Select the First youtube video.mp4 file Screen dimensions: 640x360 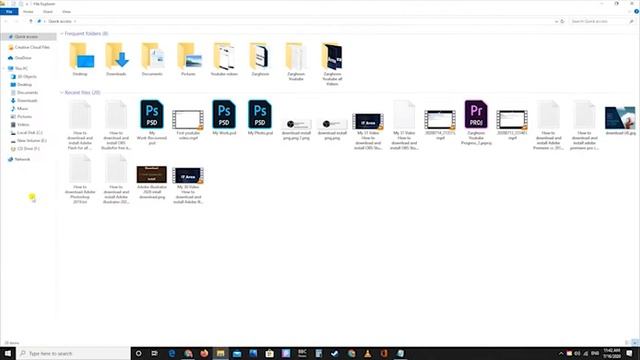click(x=188, y=124)
